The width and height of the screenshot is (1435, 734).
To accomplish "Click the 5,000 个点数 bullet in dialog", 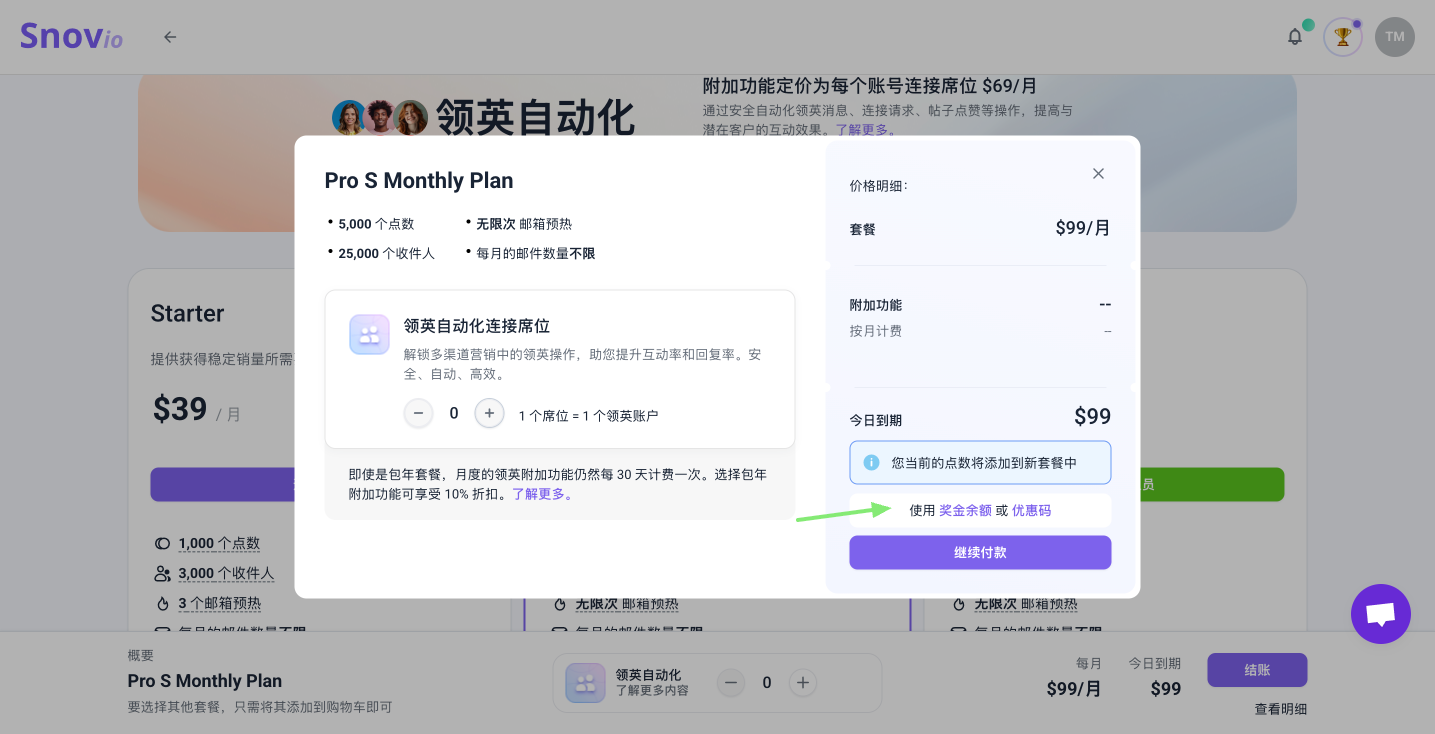I will [x=376, y=224].
